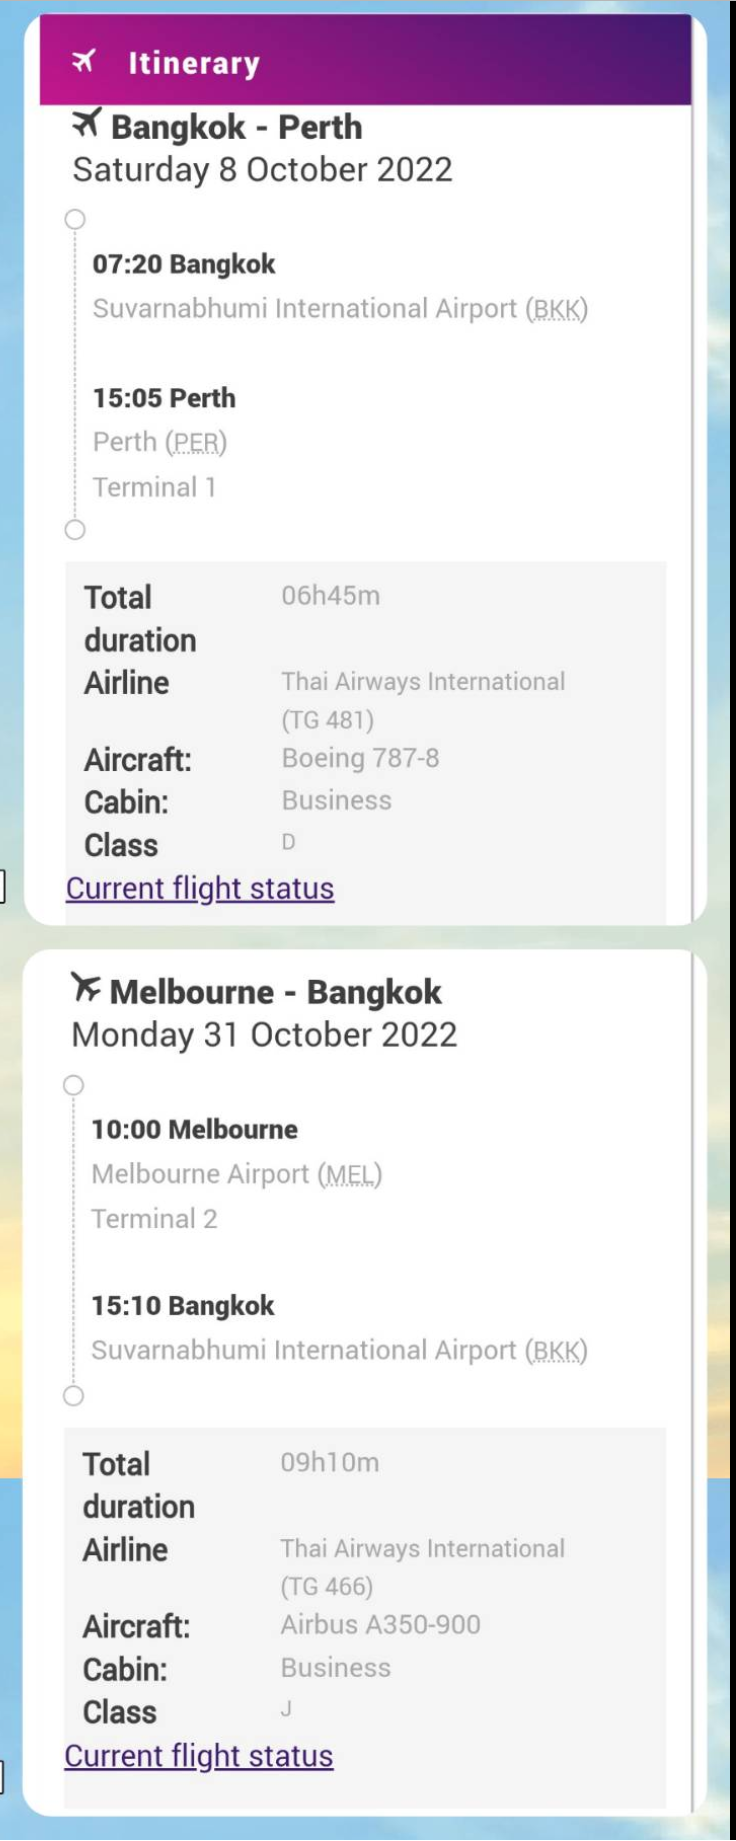Select the Itinerary header title
Screen dimensions: 736x1841
(x=194, y=63)
